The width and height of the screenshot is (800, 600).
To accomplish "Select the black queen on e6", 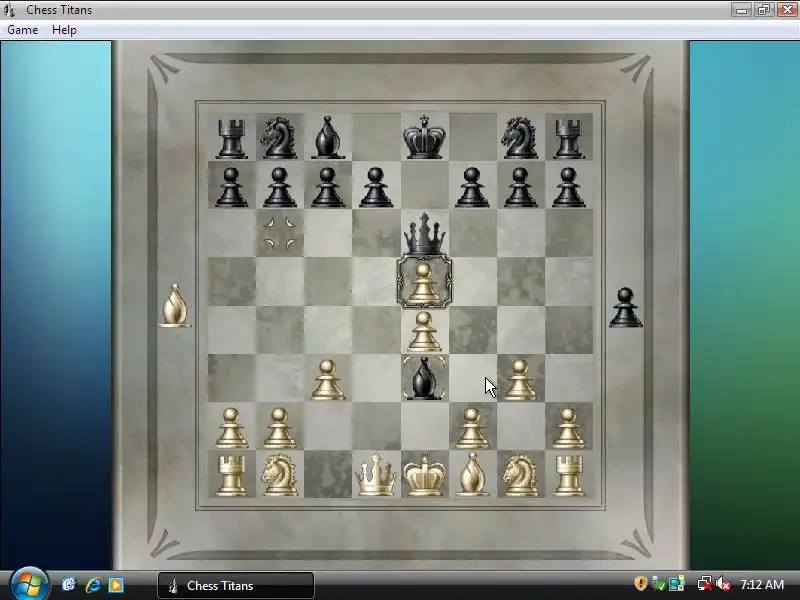I will (424, 234).
